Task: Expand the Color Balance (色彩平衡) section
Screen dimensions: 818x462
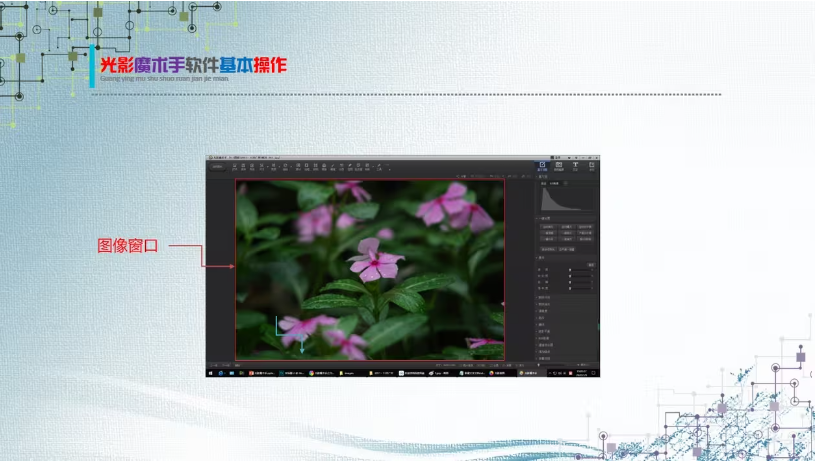Action: coord(544,332)
